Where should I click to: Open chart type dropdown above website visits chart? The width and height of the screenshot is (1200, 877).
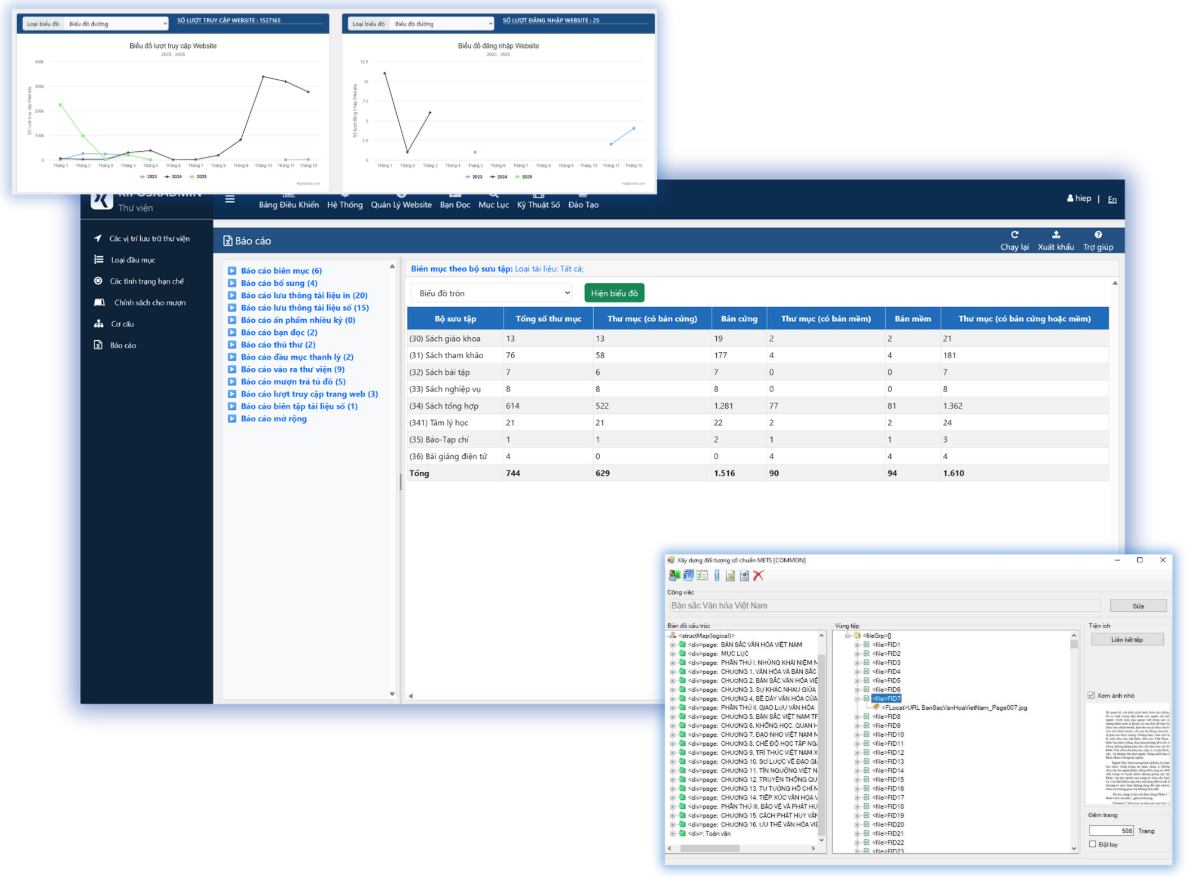[116, 22]
